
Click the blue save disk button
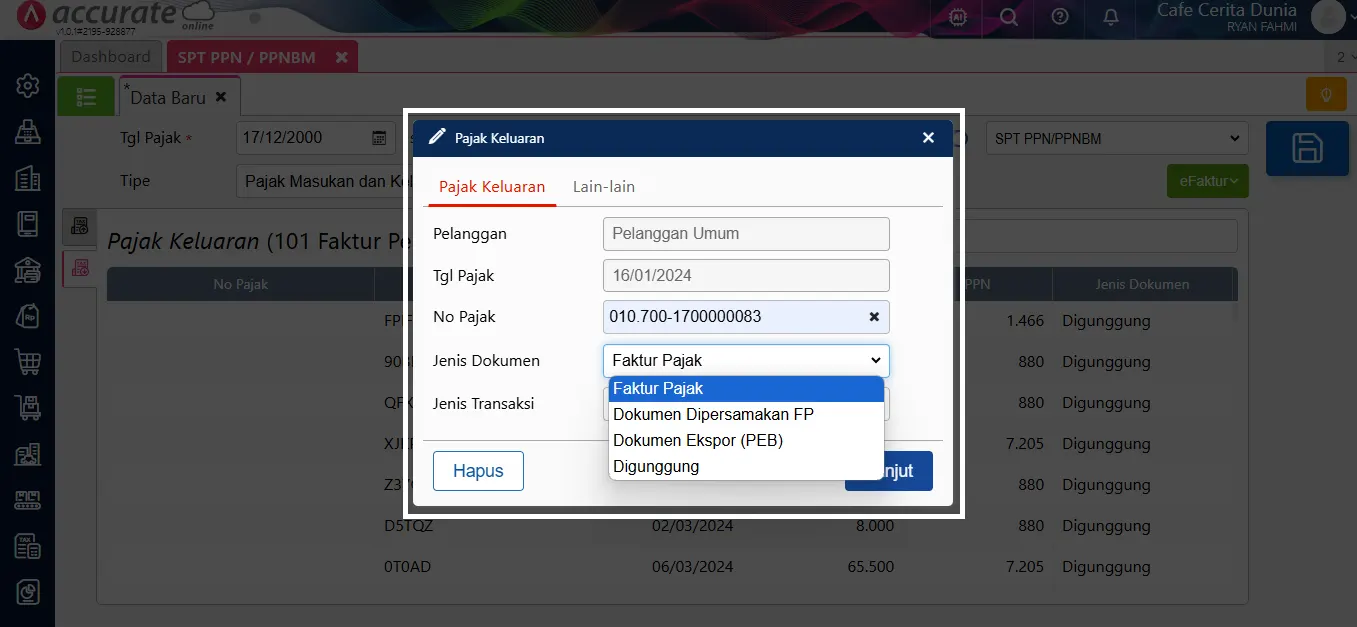coord(1307,148)
